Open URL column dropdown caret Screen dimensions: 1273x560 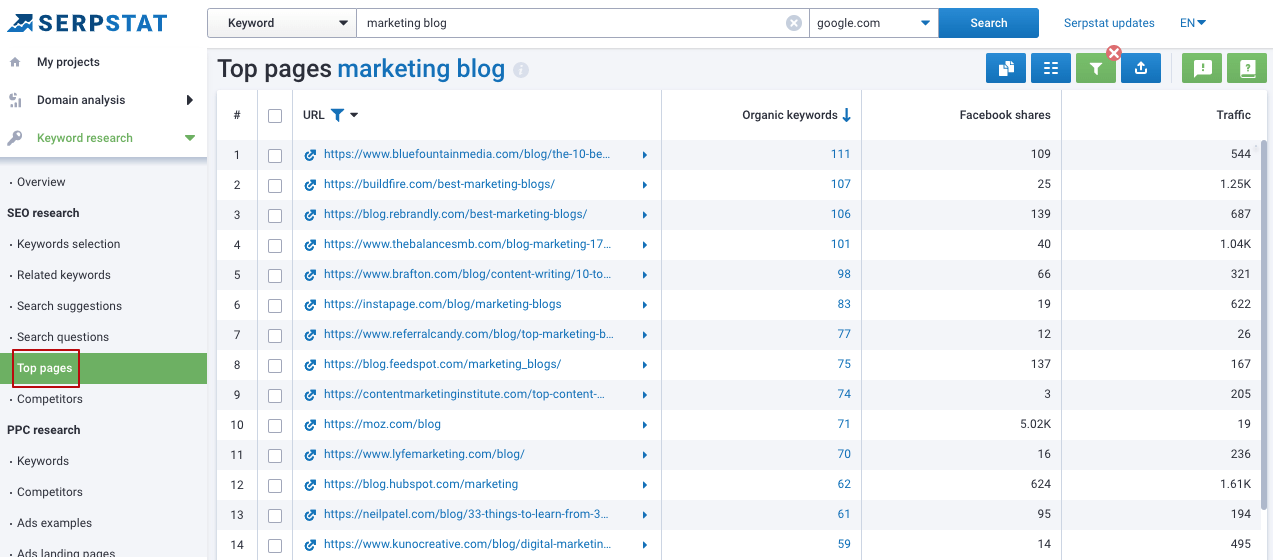pyautogui.click(x=354, y=115)
